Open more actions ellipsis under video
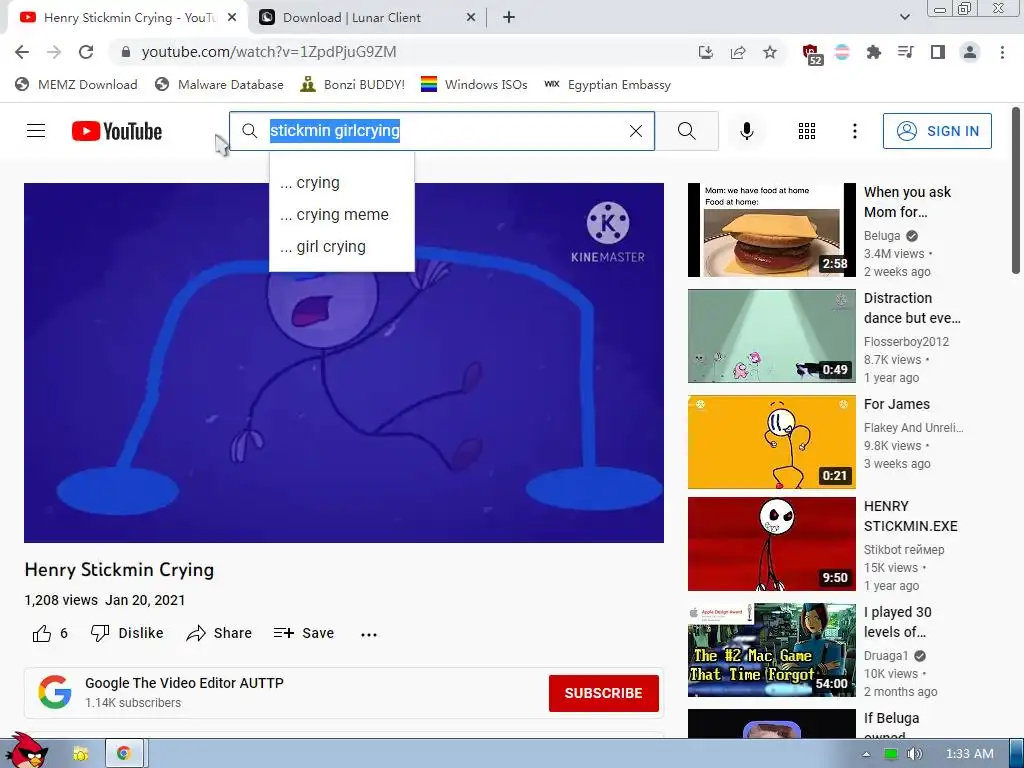The width and height of the screenshot is (1024, 768). 369,634
